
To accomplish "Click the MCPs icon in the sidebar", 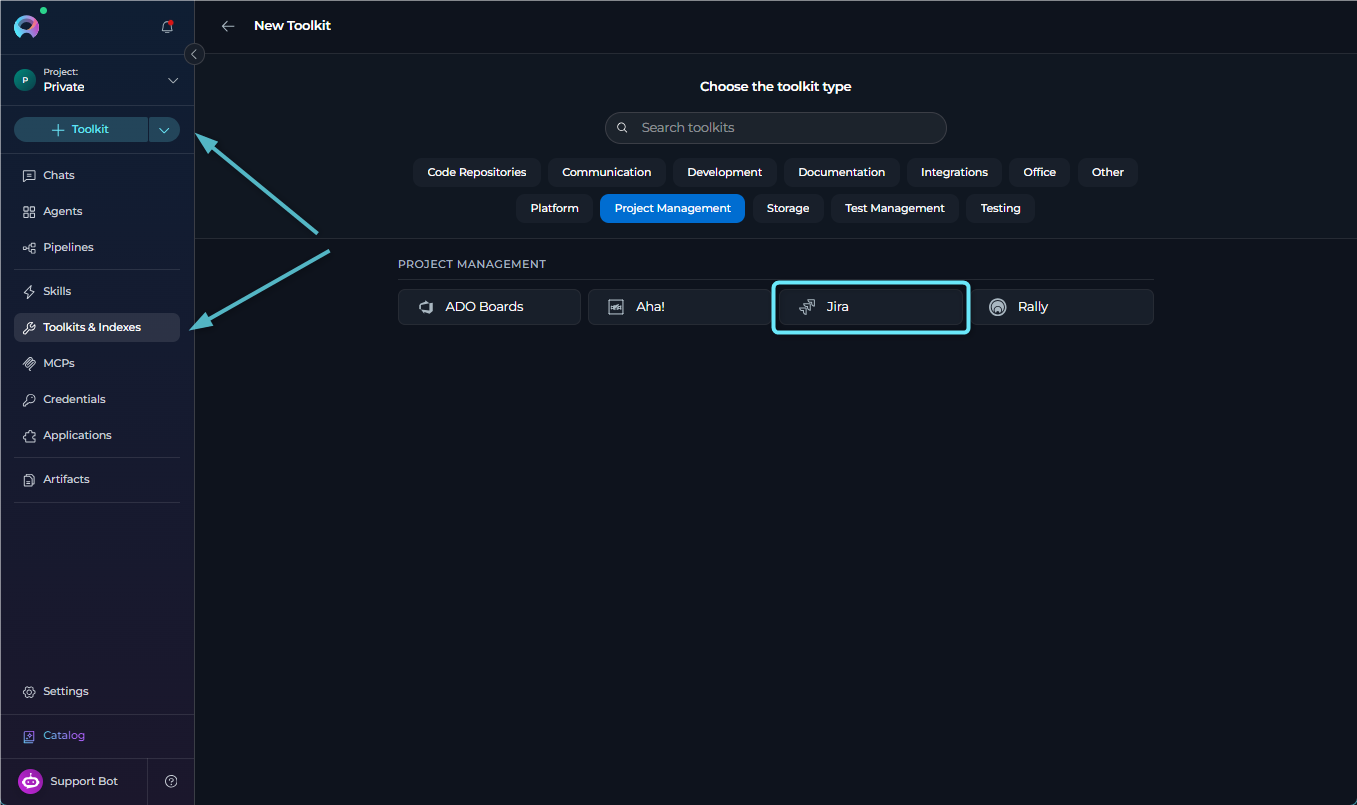I will [29, 364].
